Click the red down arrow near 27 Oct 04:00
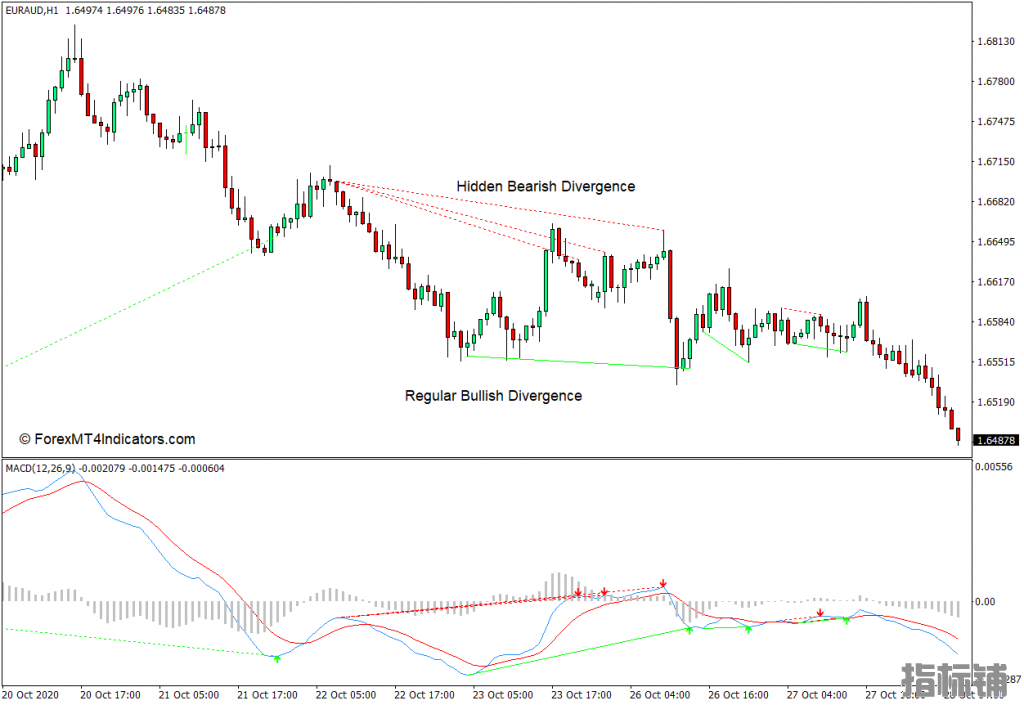1024x705 pixels. 820,612
